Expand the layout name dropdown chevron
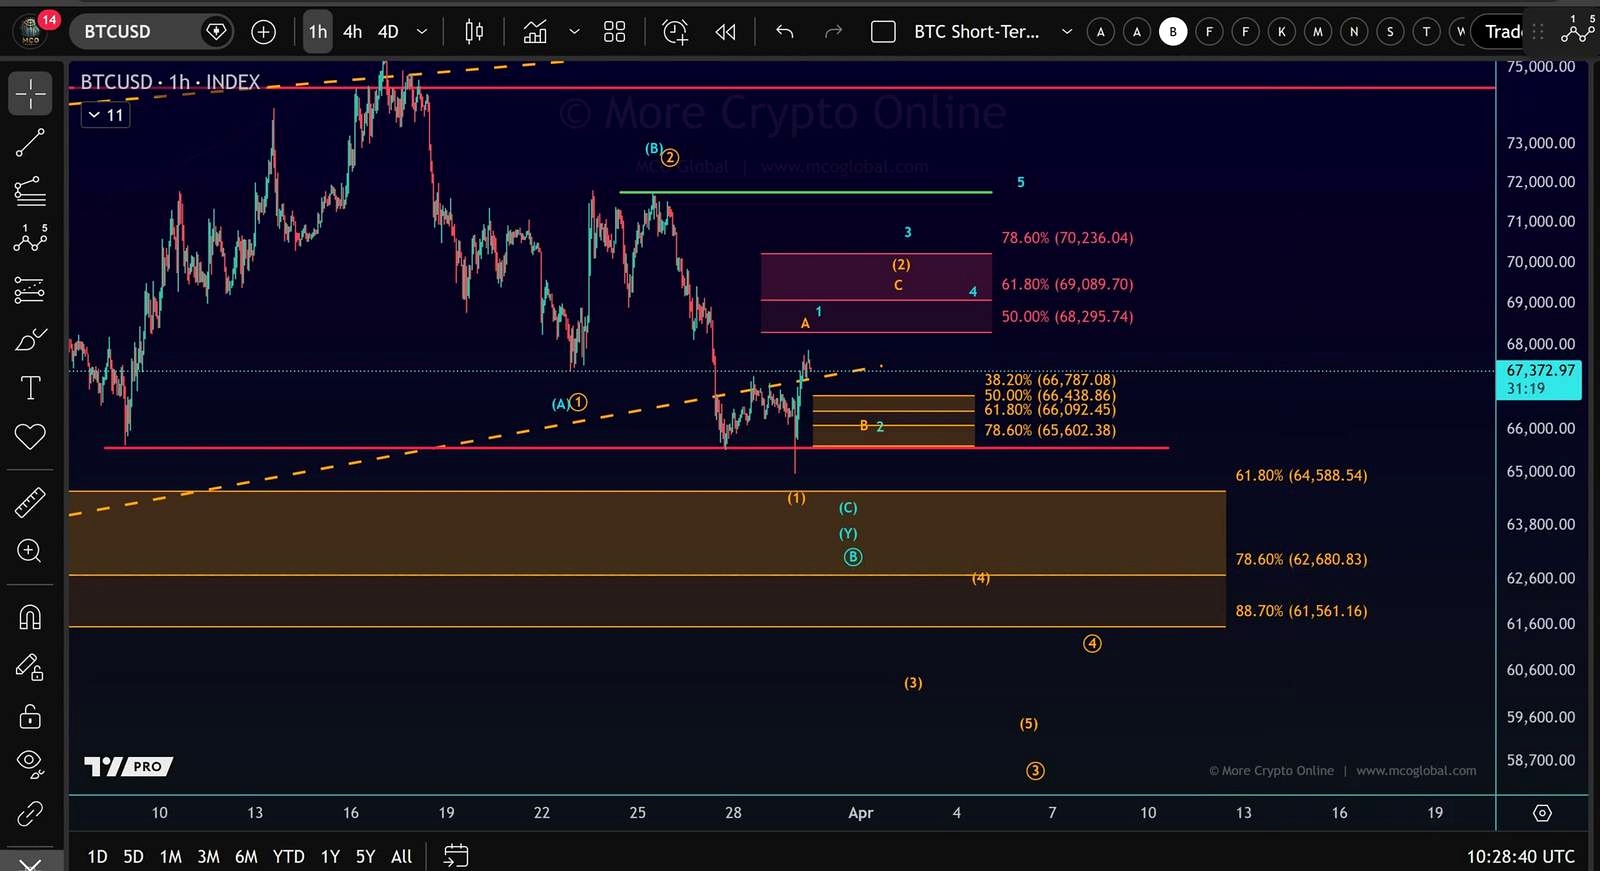The width and height of the screenshot is (1600, 871). [x=1066, y=32]
